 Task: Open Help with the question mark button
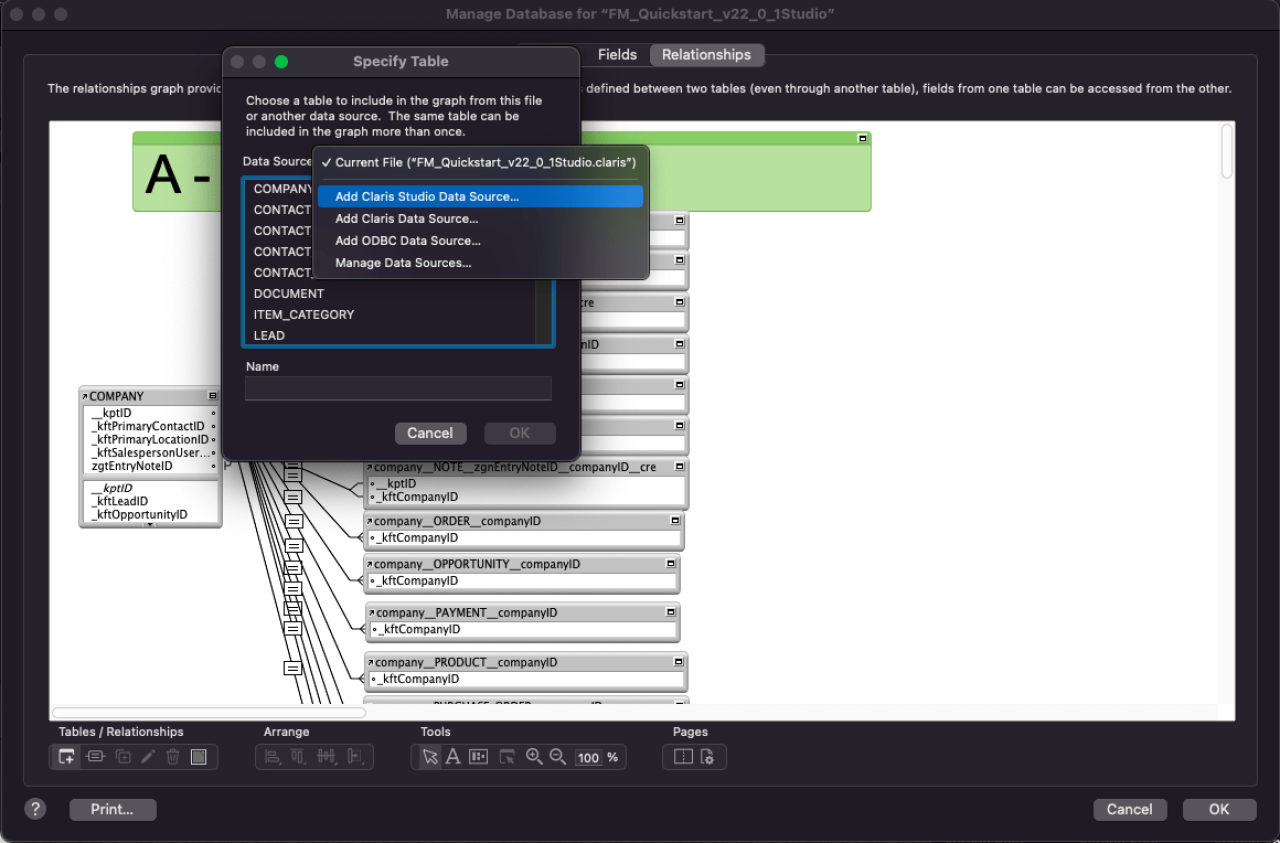pos(36,809)
